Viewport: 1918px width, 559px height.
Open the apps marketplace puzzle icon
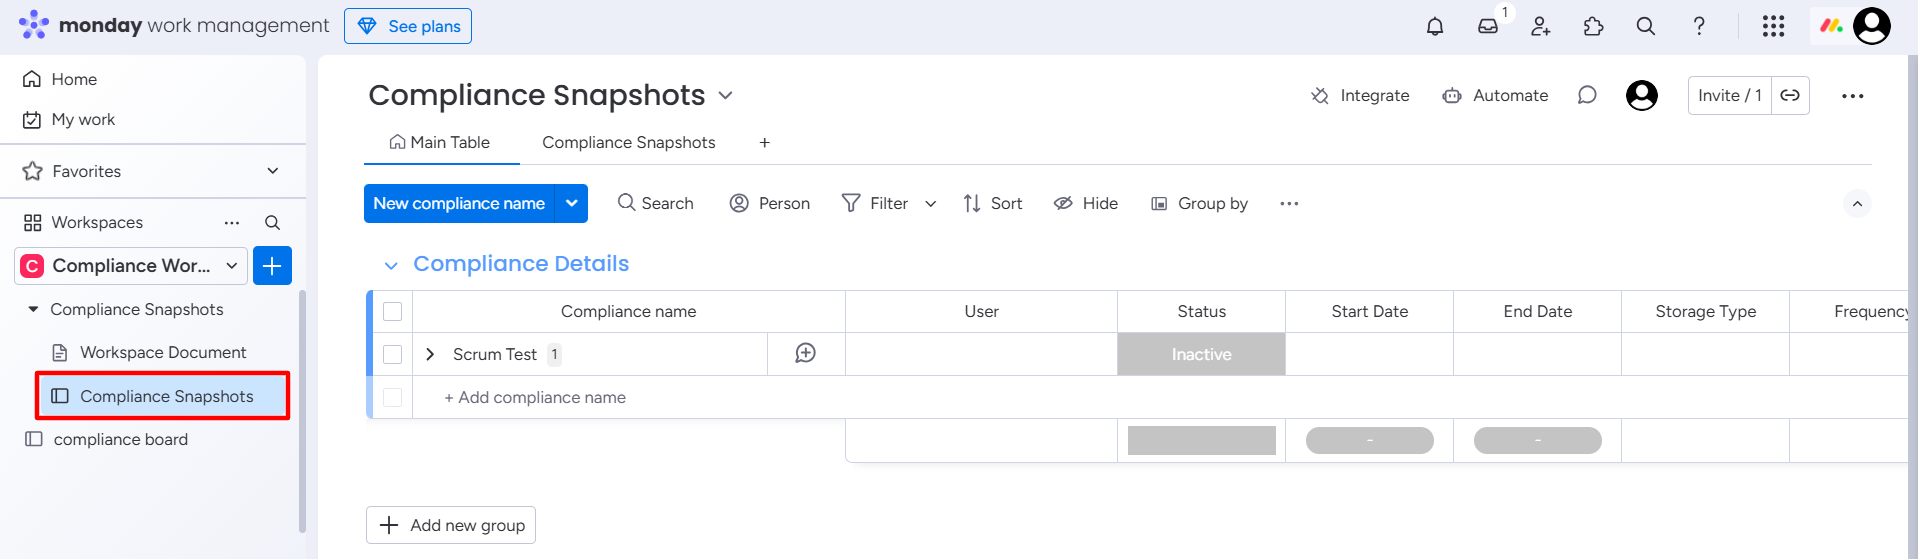[1594, 26]
